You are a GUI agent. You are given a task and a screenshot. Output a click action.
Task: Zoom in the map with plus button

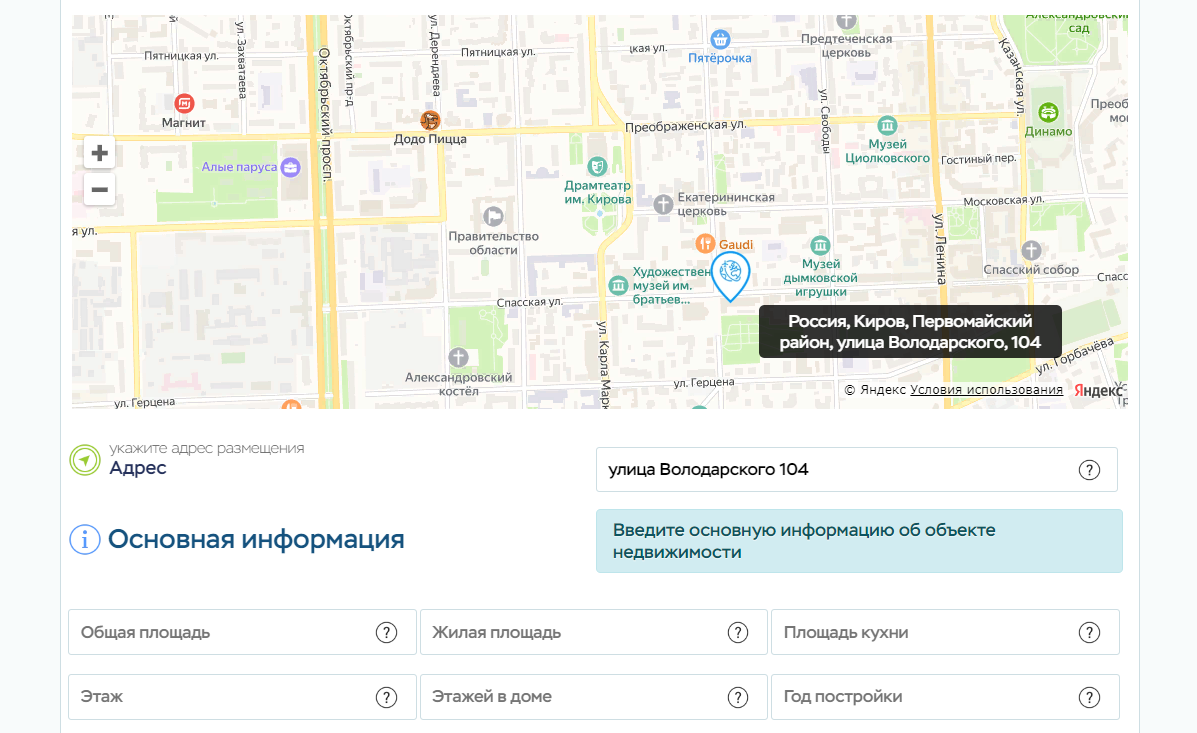point(99,153)
